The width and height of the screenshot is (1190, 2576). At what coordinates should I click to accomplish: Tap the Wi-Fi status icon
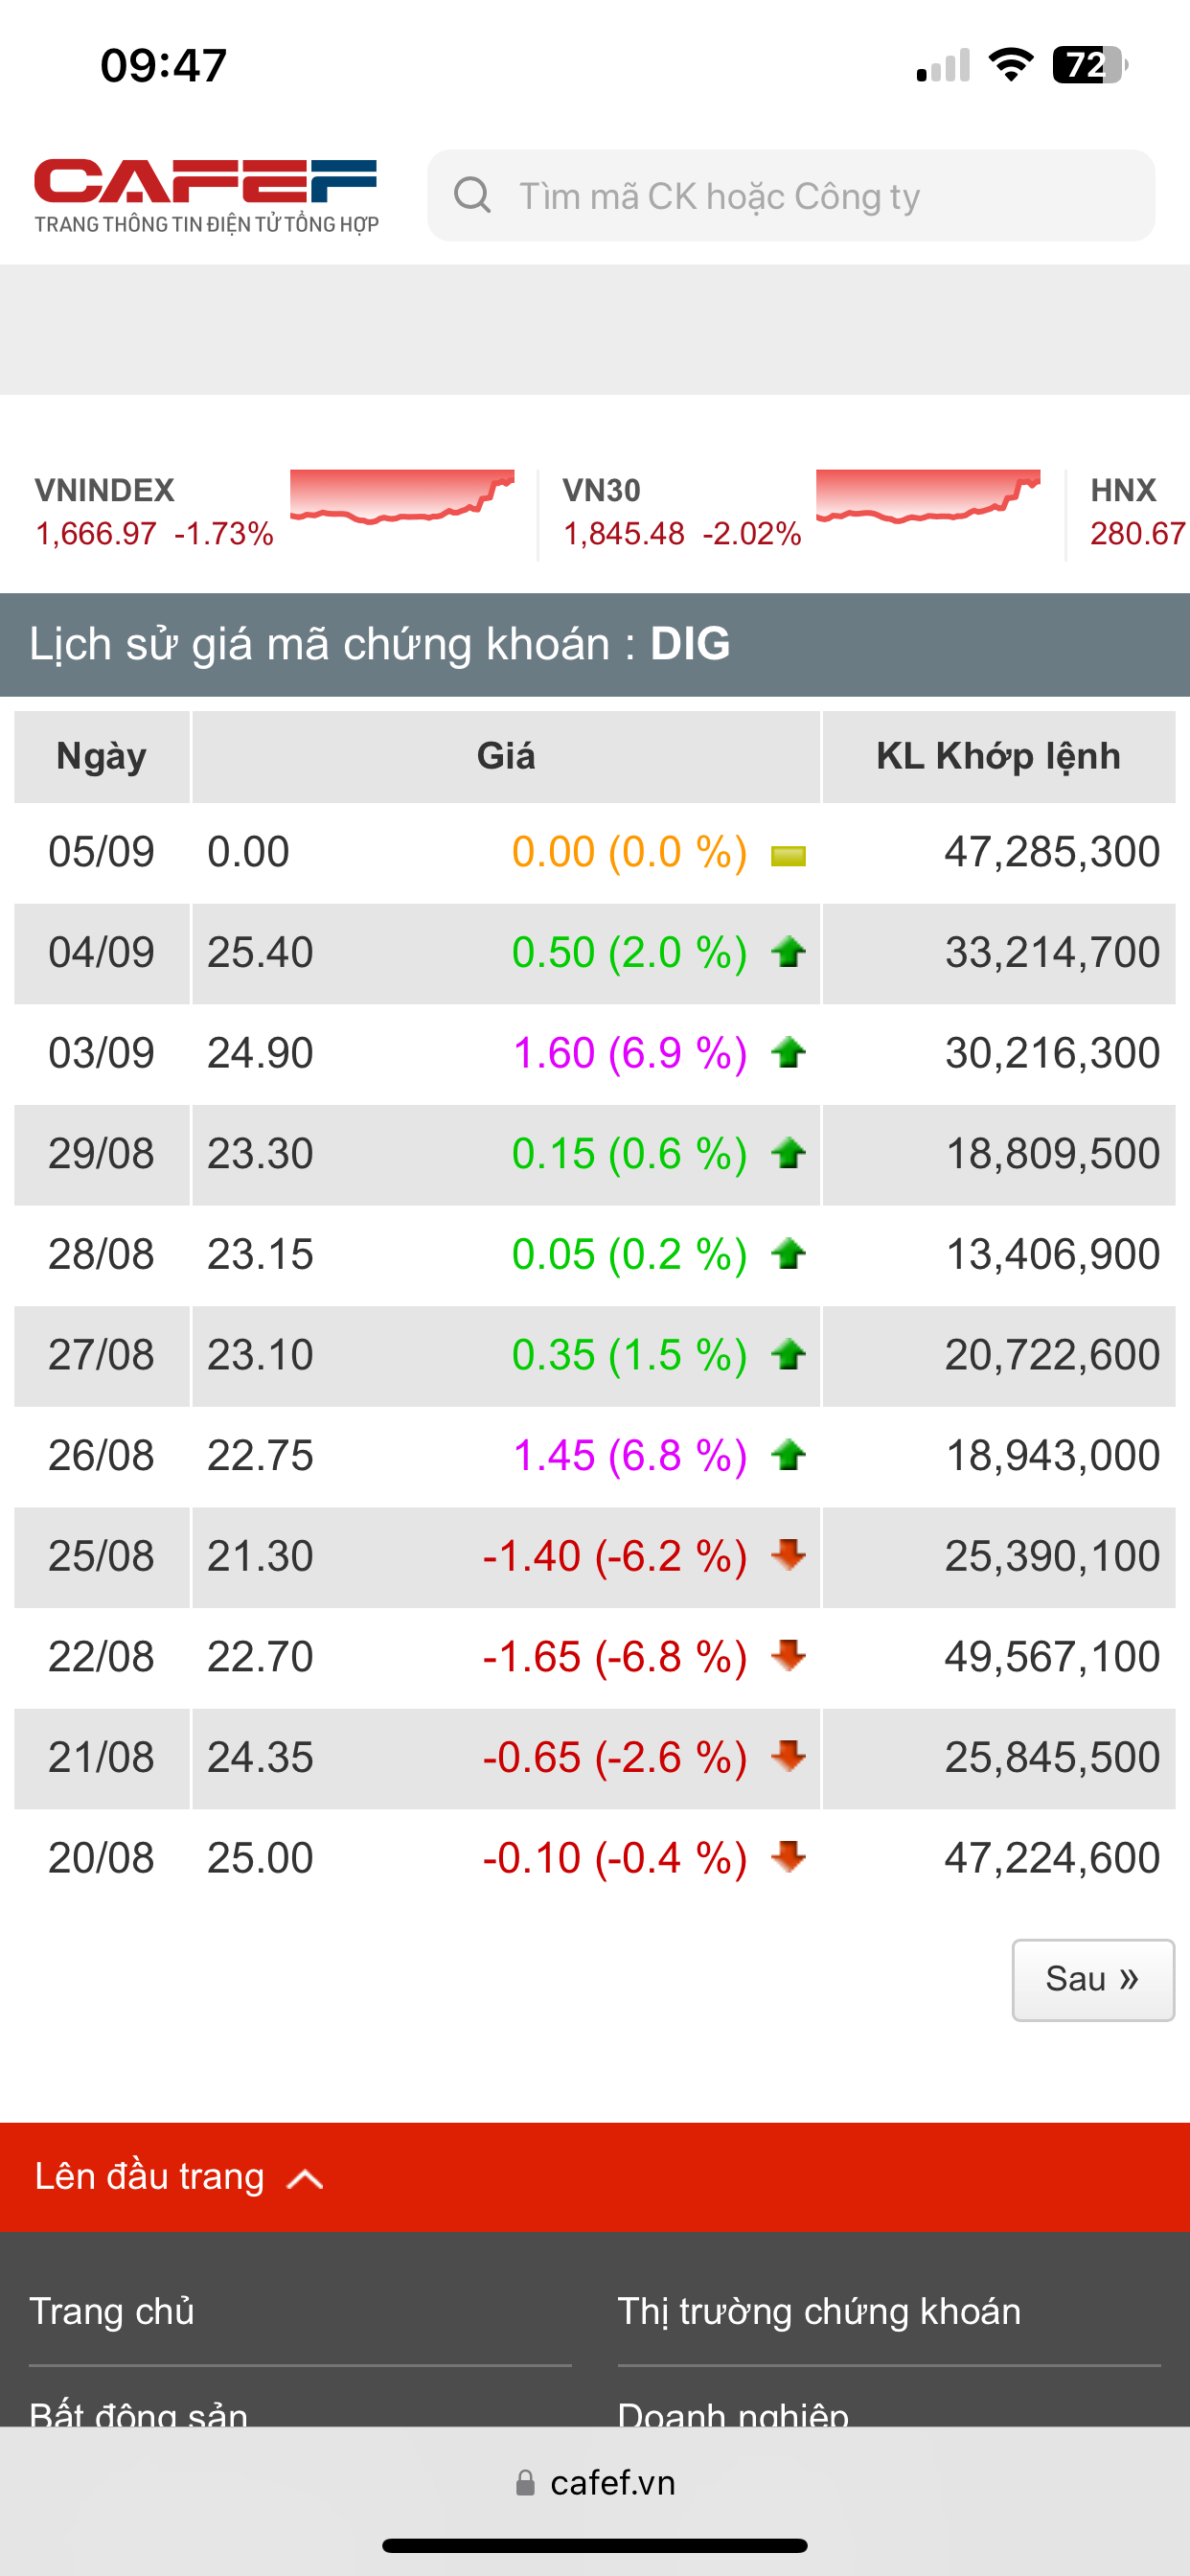pyautogui.click(x=1010, y=66)
